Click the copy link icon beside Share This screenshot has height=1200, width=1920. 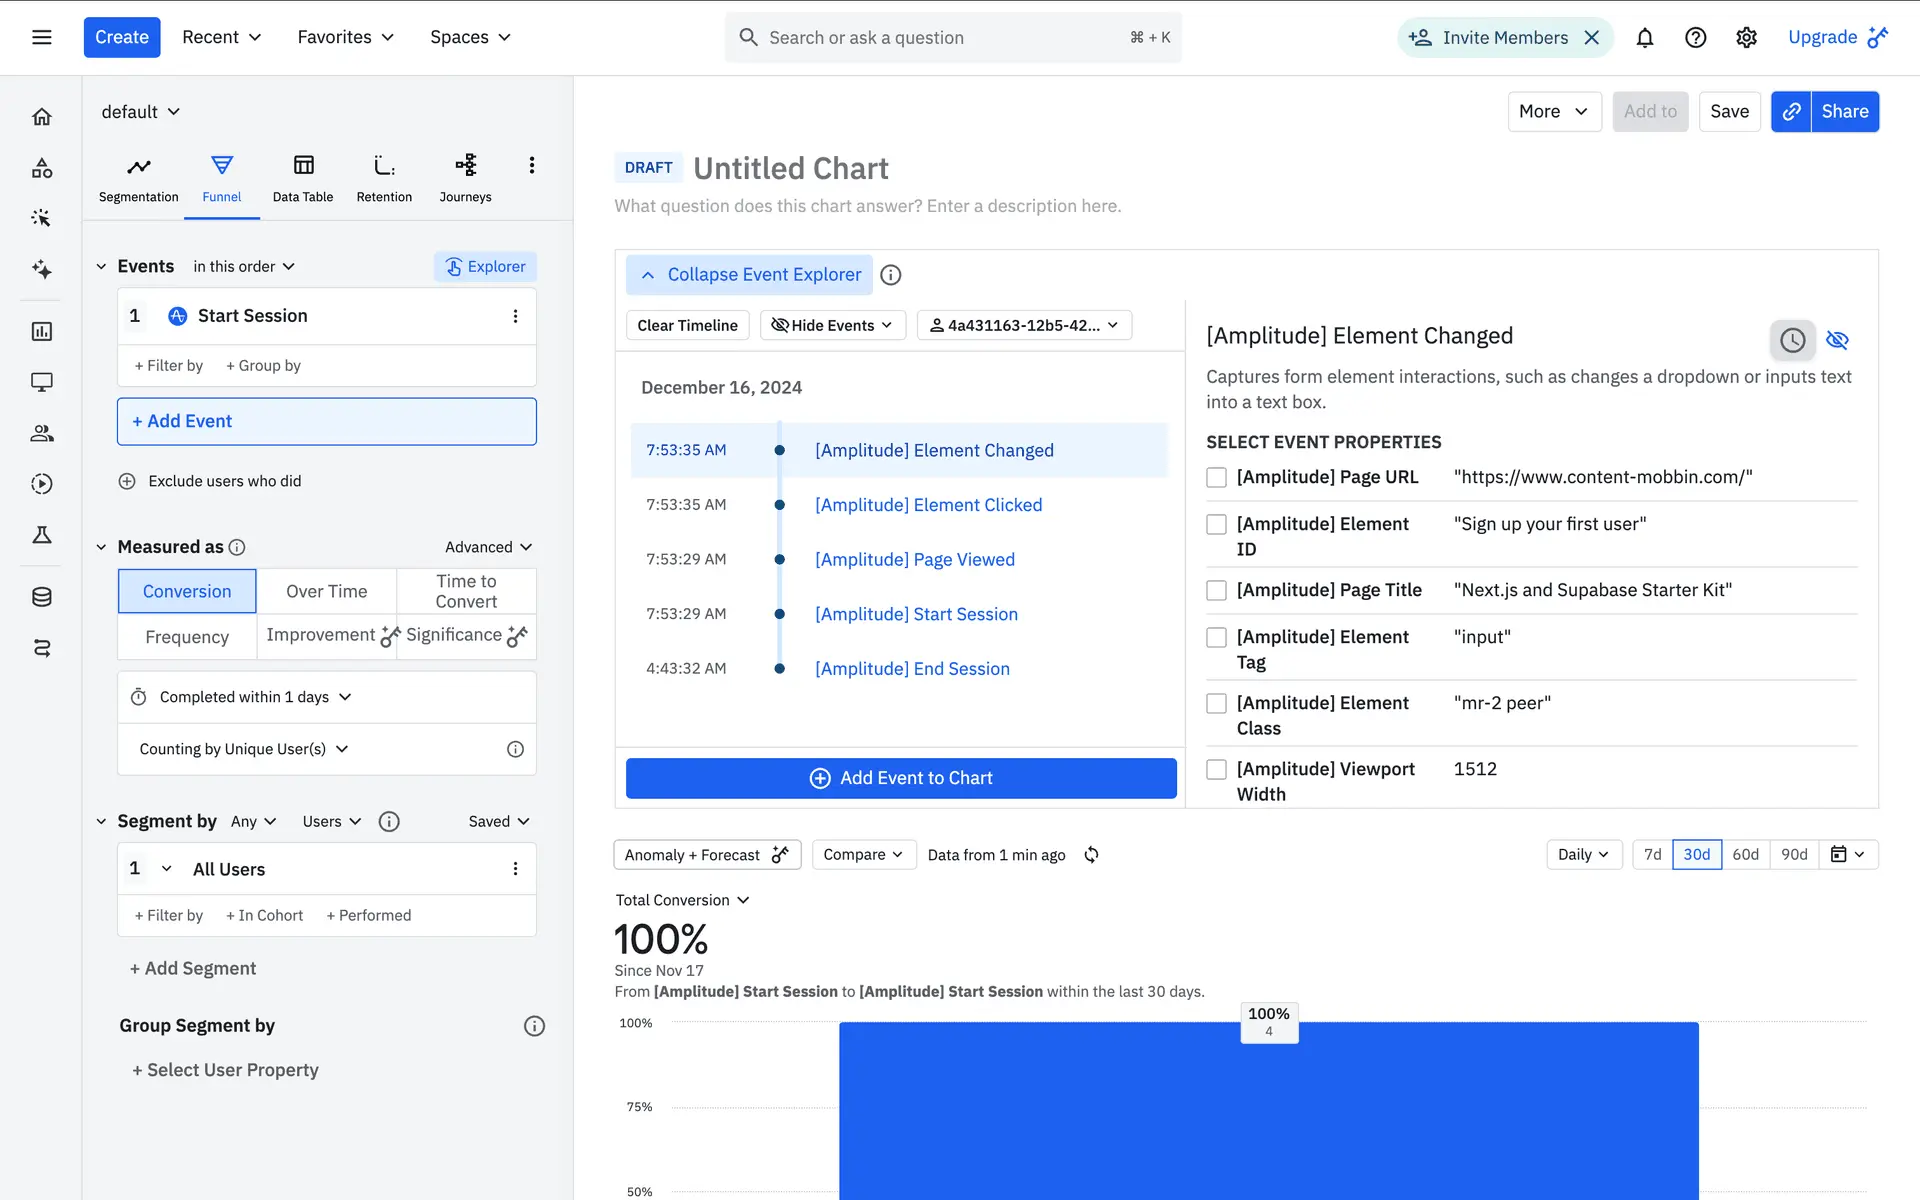coord(1791,112)
